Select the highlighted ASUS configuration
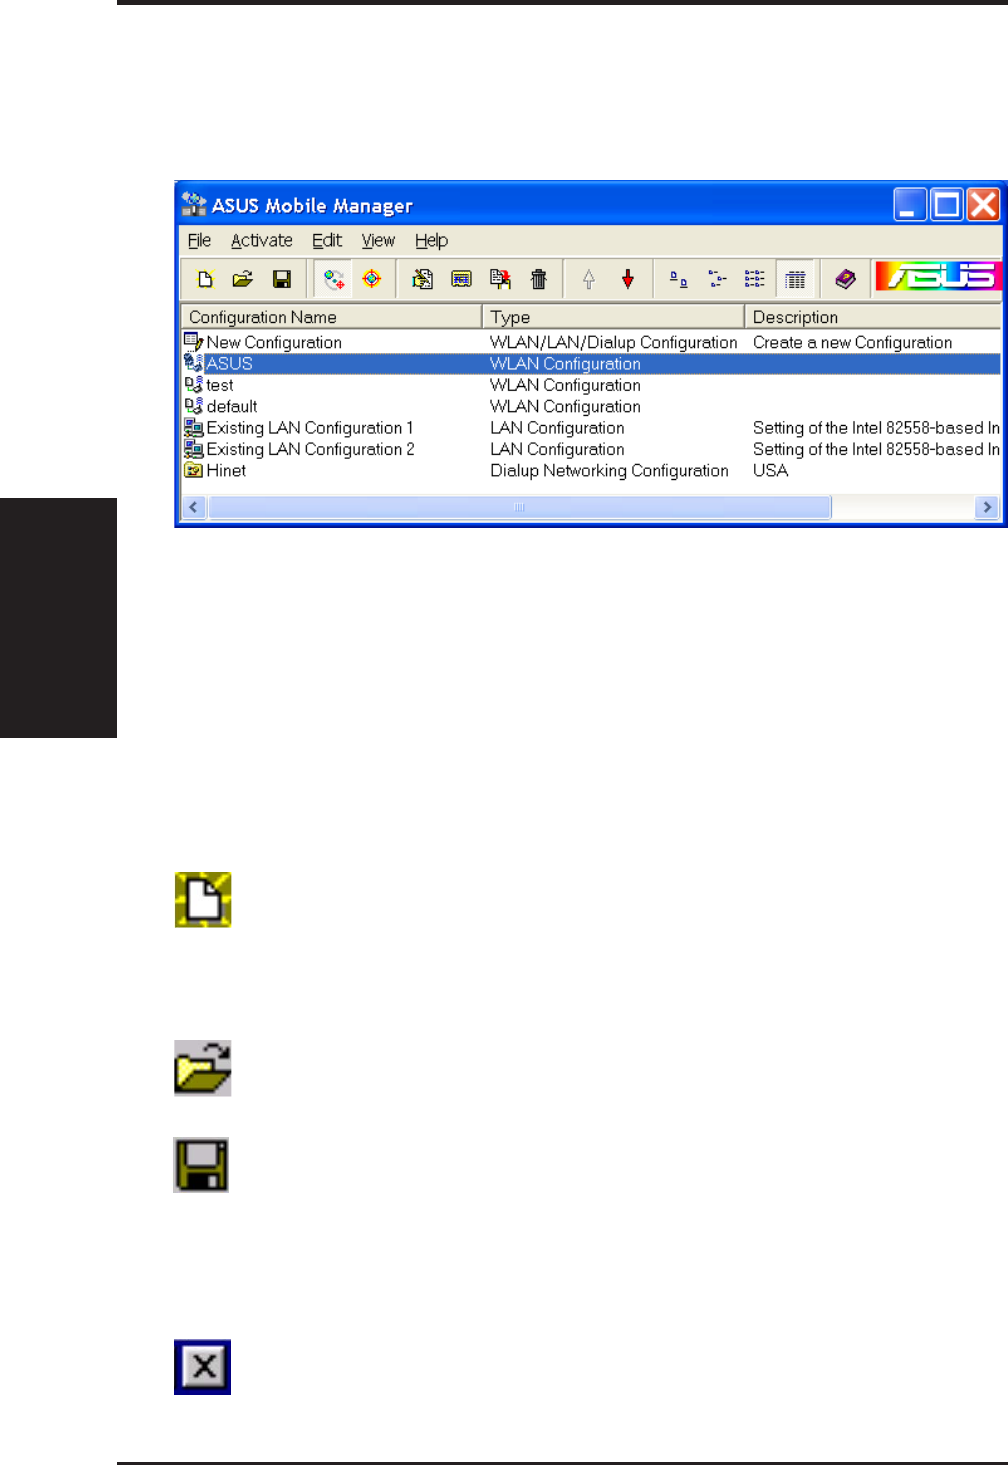This screenshot has height=1465, width=1008. 591,364
